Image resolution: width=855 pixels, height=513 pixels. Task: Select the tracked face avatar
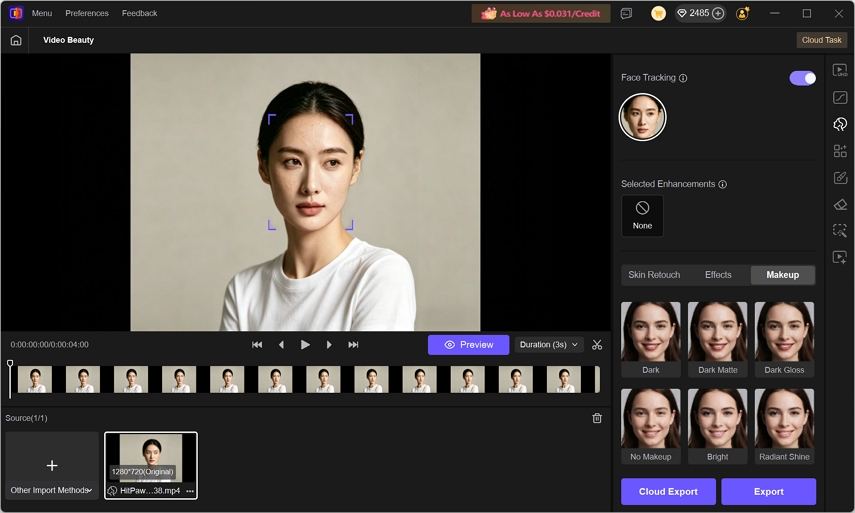642,117
